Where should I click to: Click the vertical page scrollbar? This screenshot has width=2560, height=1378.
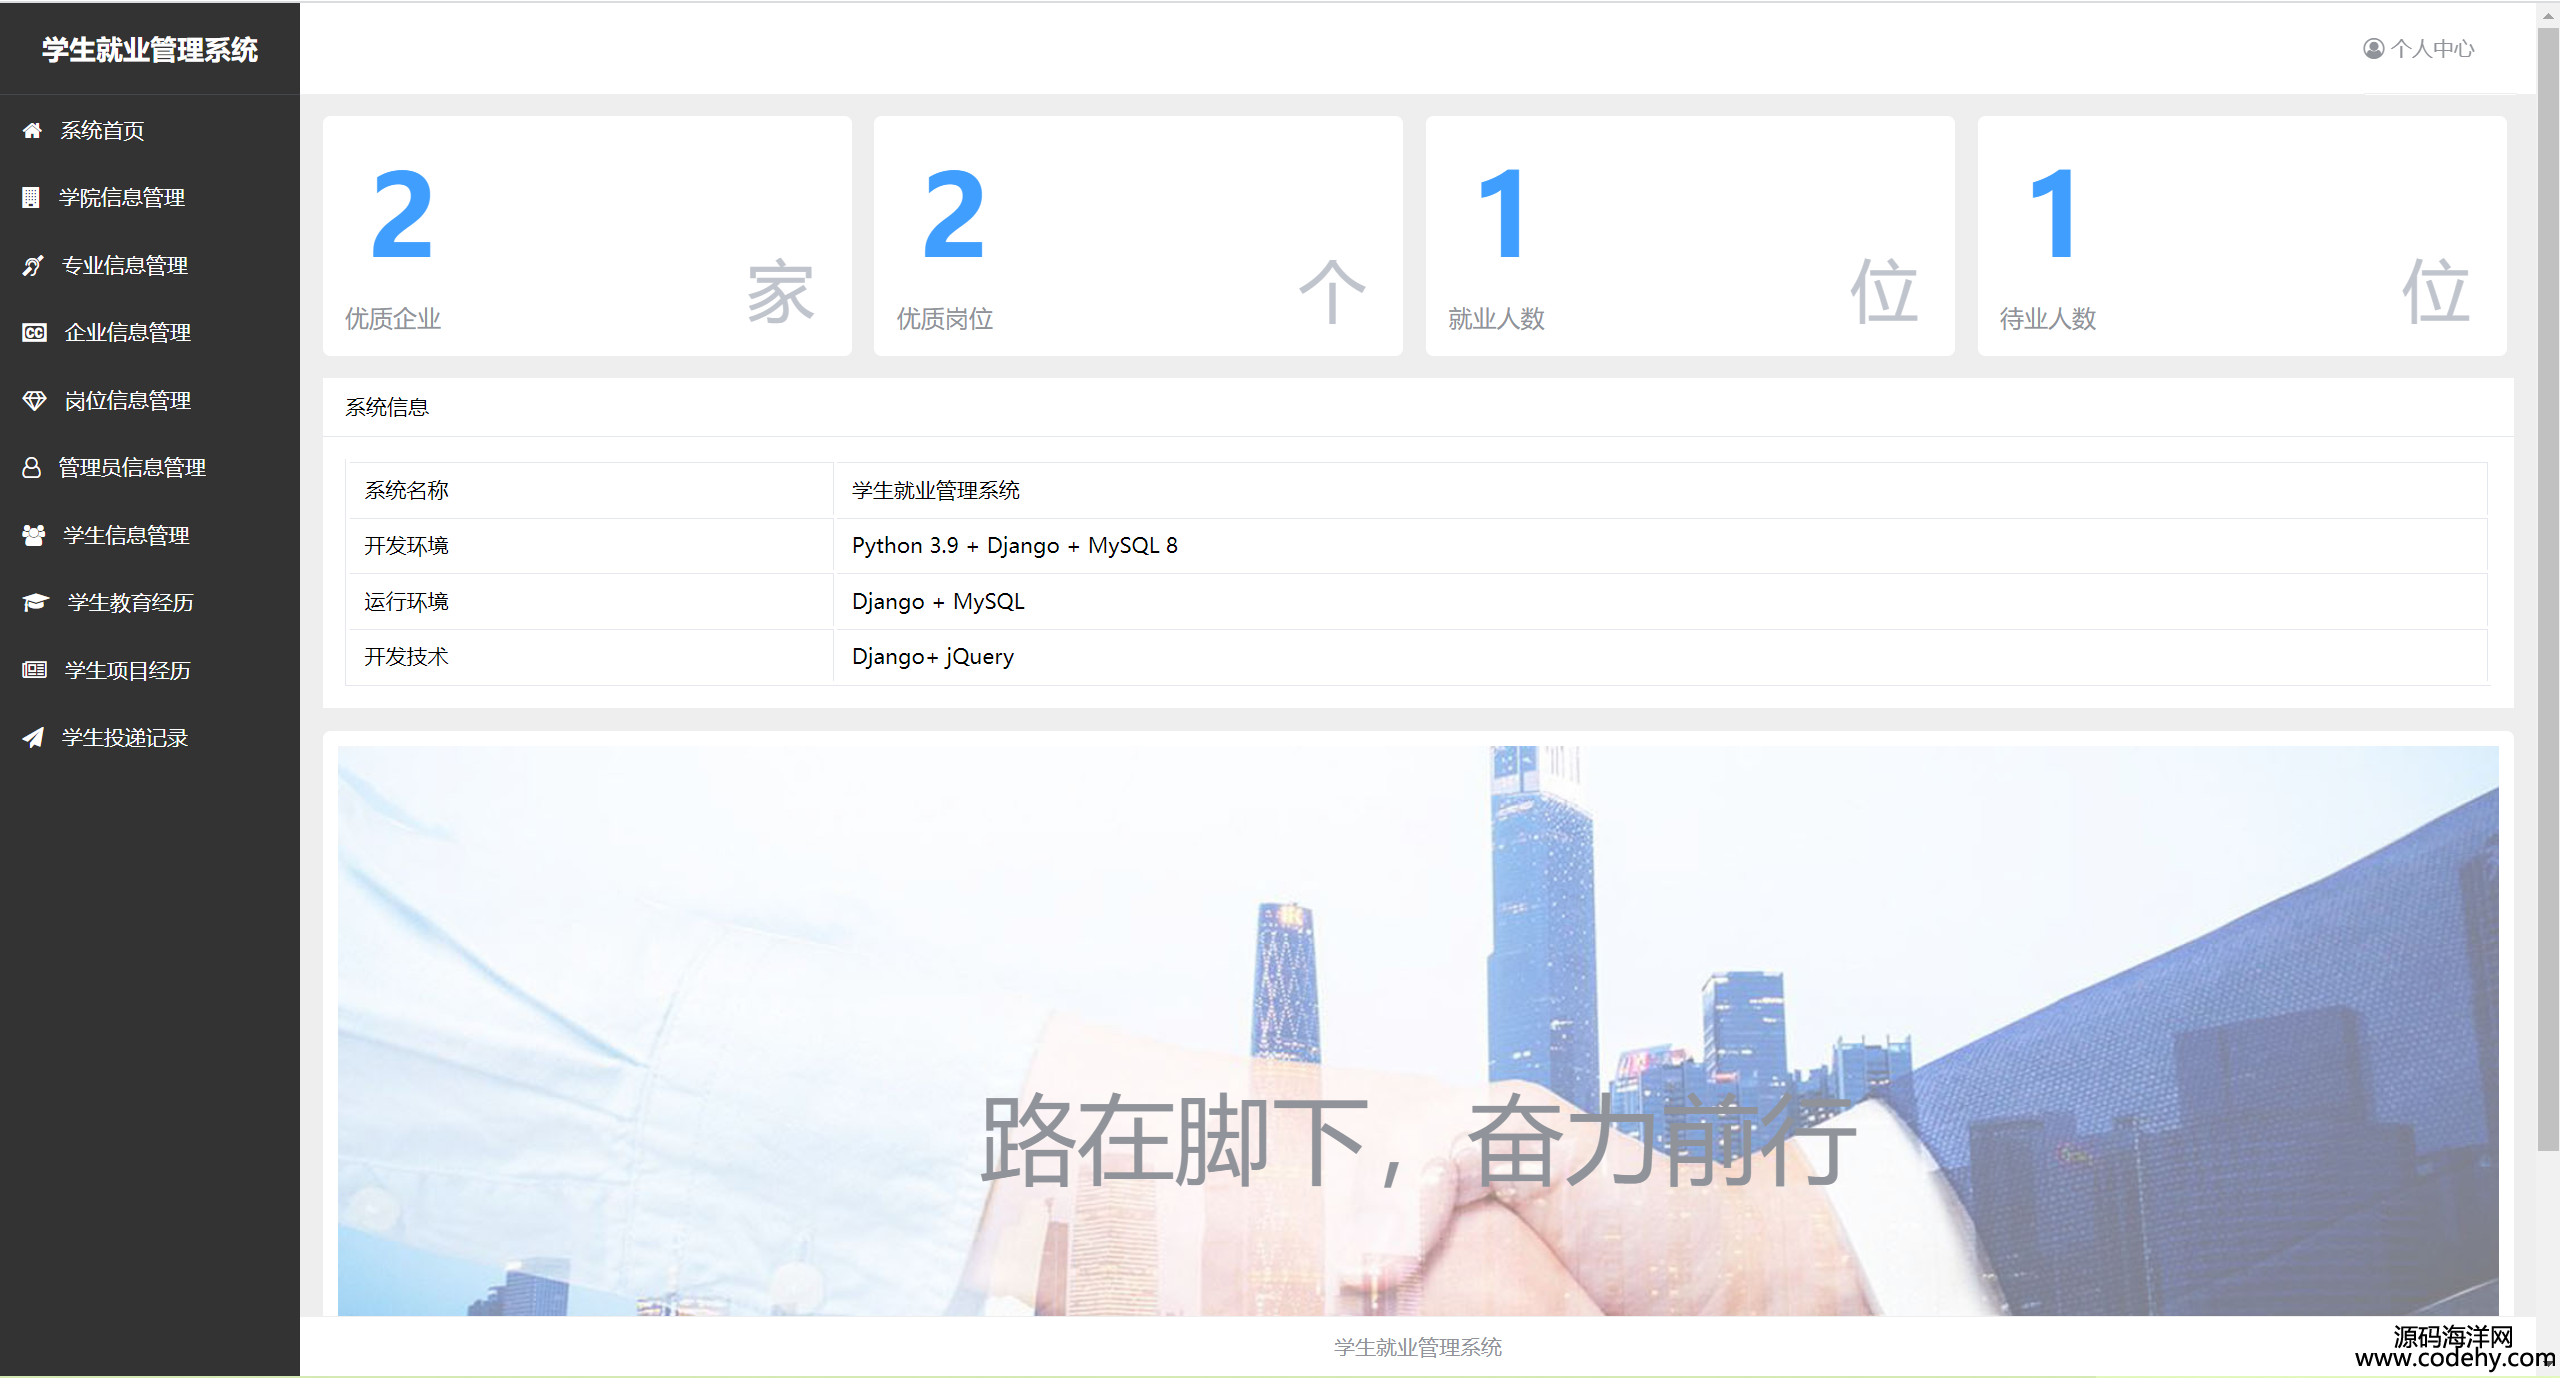[x=2547, y=600]
